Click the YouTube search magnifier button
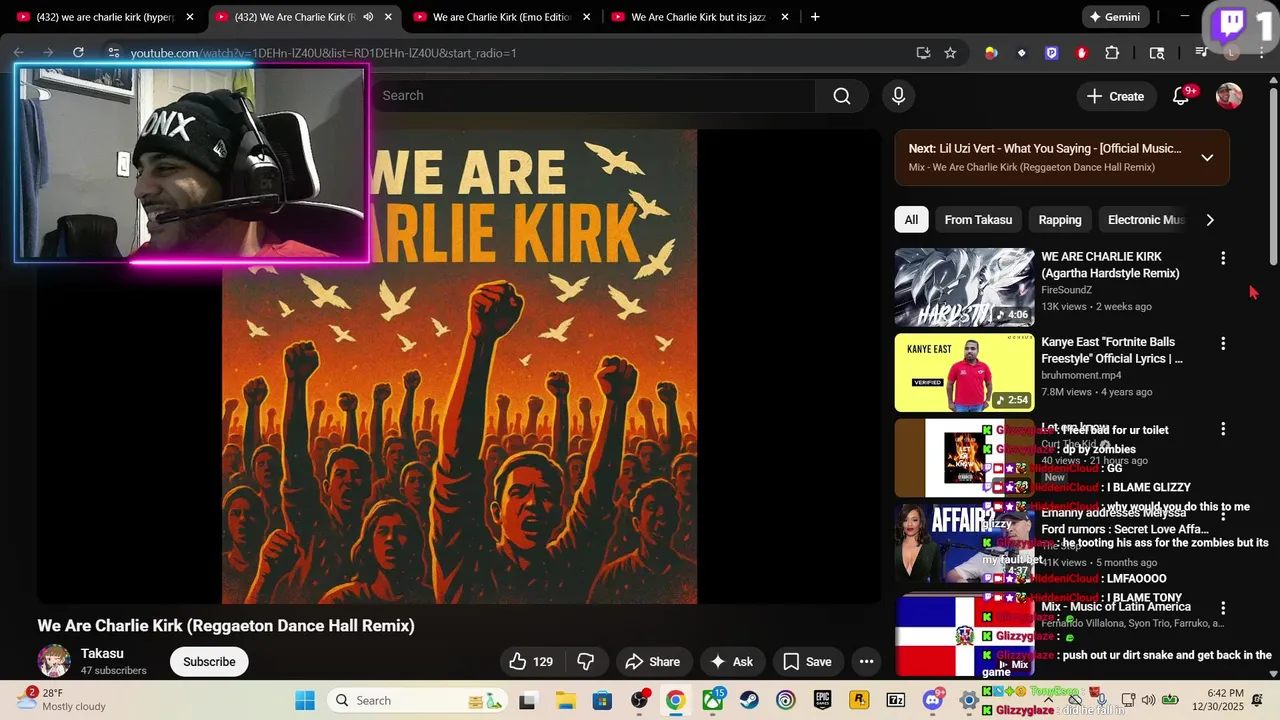 point(842,96)
